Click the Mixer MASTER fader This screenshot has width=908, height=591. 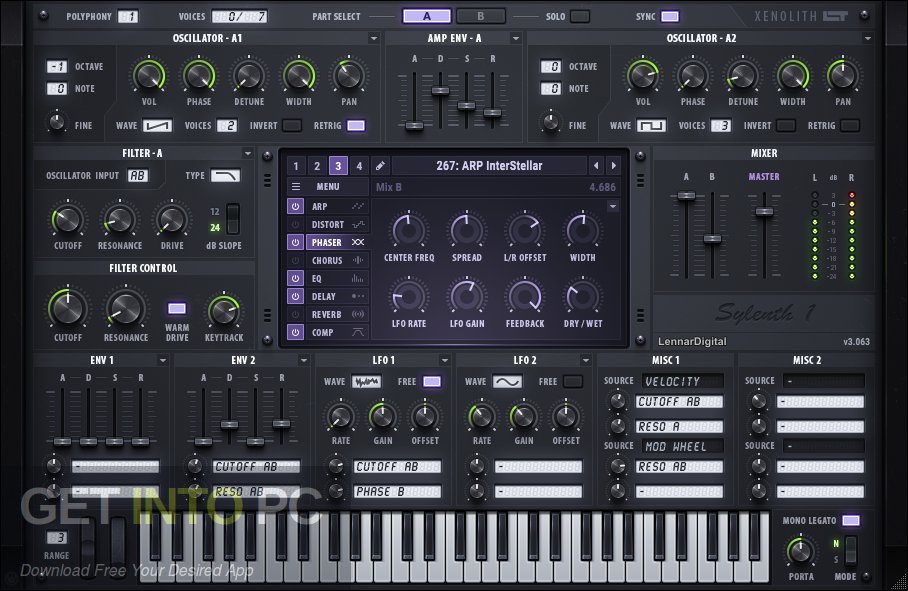tap(764, 211)
